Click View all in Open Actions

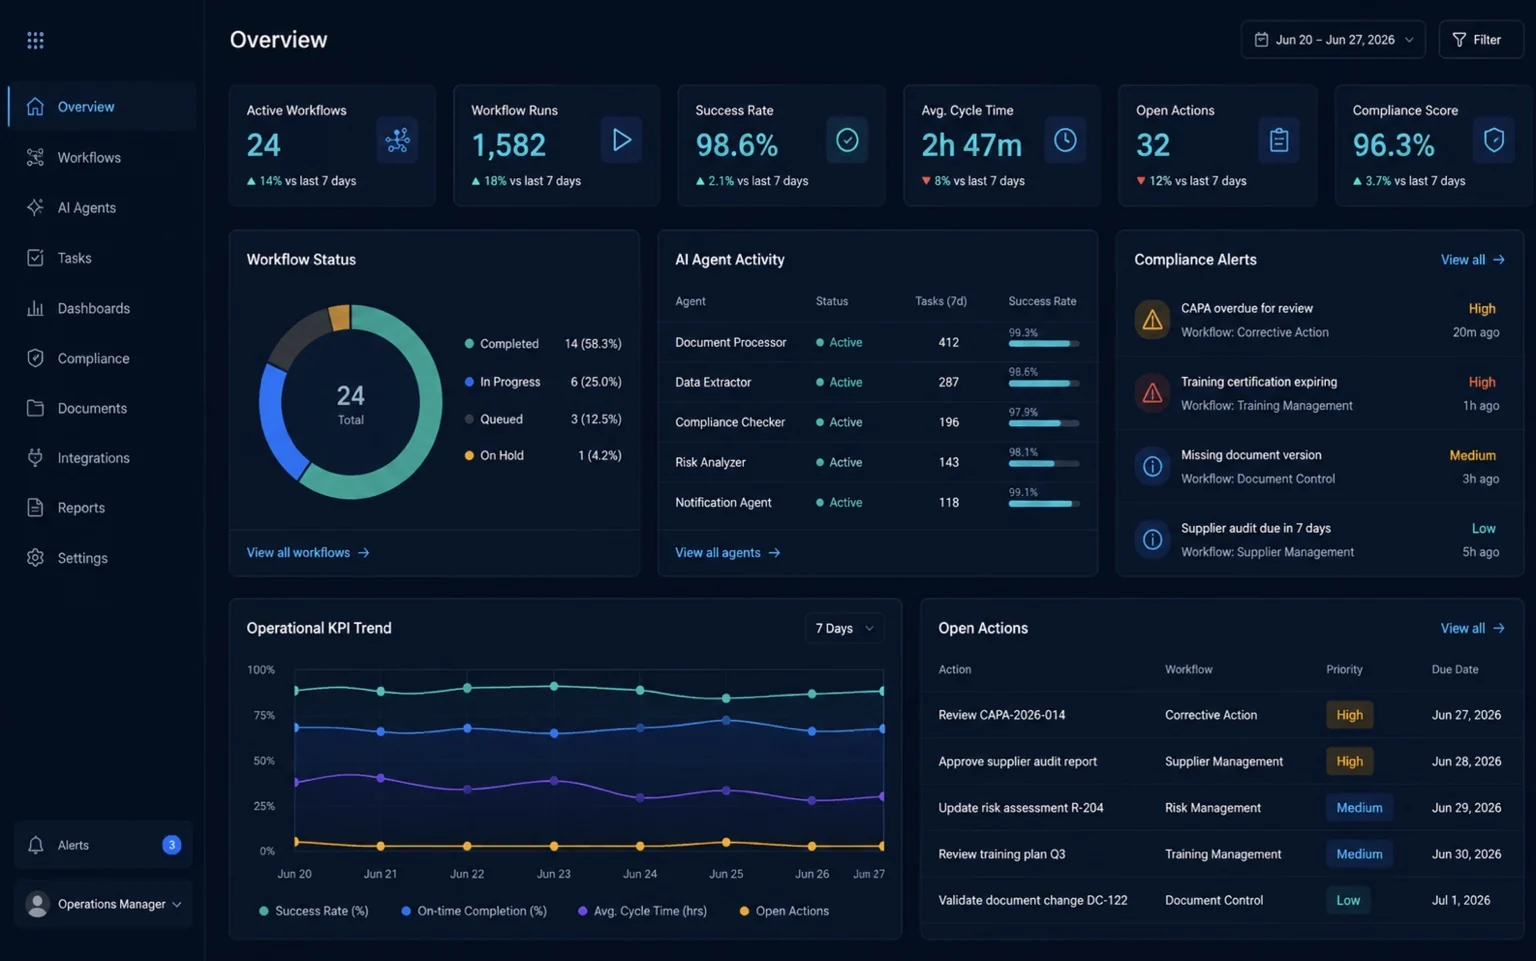click(x=1472, y=628)
